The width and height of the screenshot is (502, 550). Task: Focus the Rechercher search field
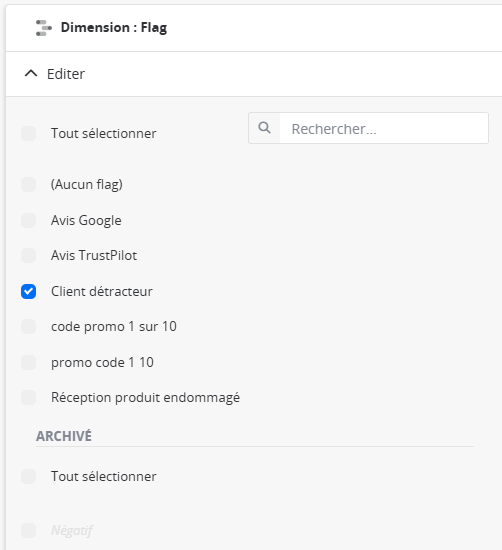[384, 128]
